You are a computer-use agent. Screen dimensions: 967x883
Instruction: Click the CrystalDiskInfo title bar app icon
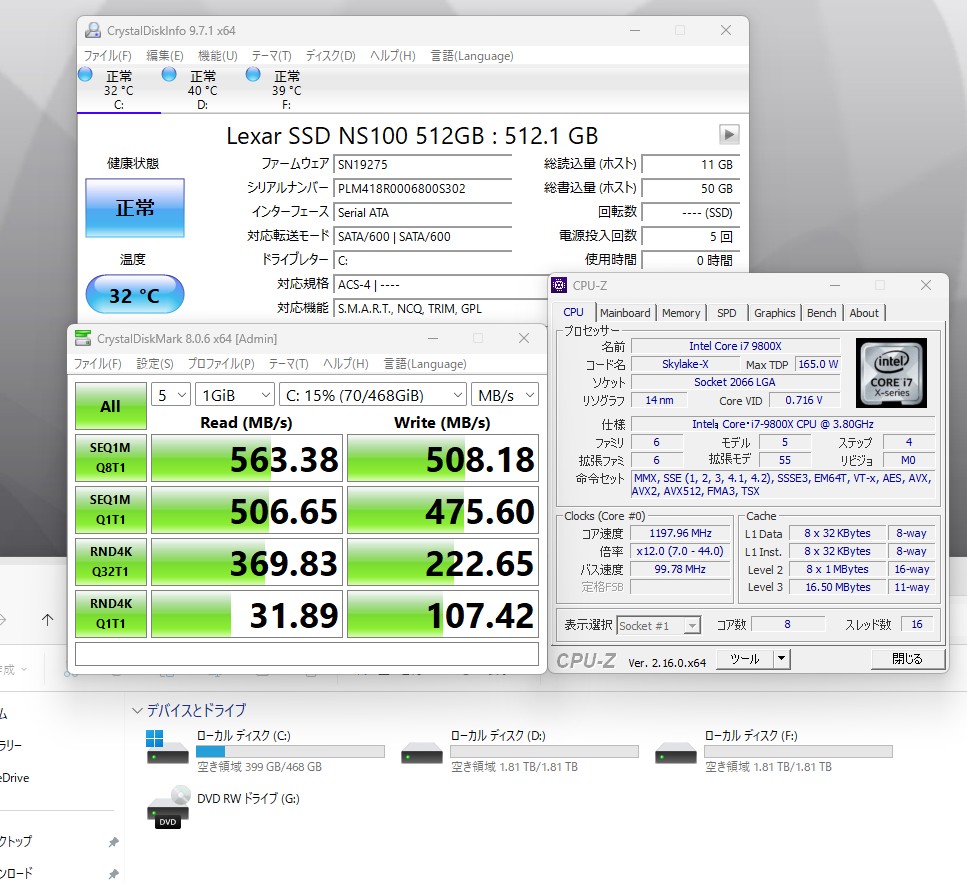tap(93, 30)
